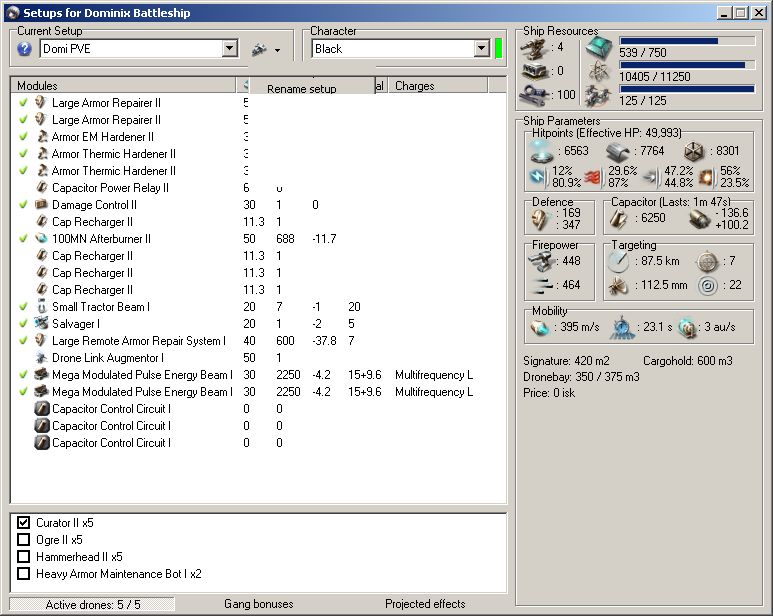The width and height of the screenshot is (773, 616).
Task: Toggle 100MN Afterburner II active checkmark
Action: pos(23,239)
